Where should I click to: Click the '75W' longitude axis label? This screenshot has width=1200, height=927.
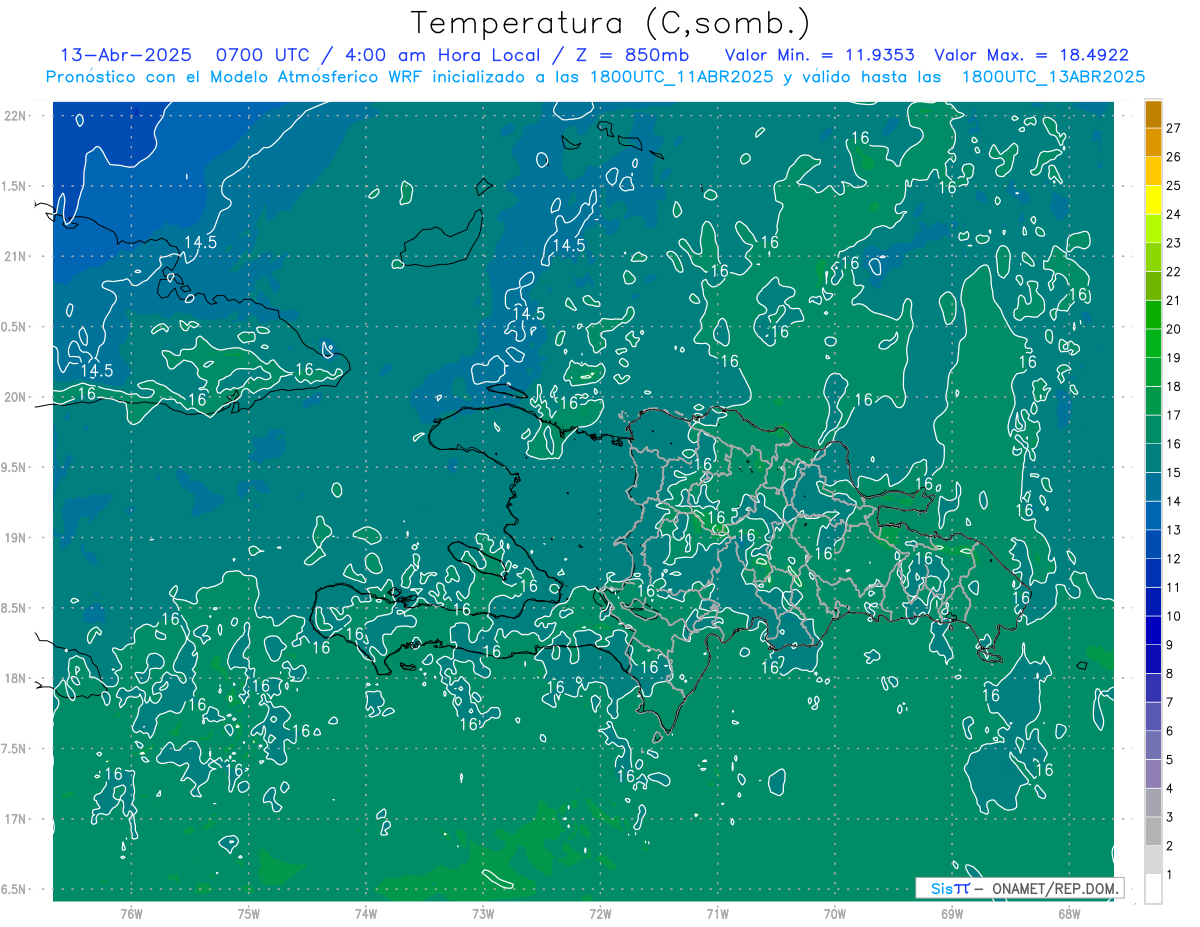(249, 913)
